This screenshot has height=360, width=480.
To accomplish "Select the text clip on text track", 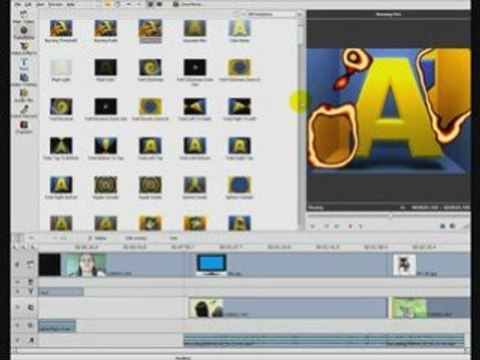I will (x=61, y=292).
